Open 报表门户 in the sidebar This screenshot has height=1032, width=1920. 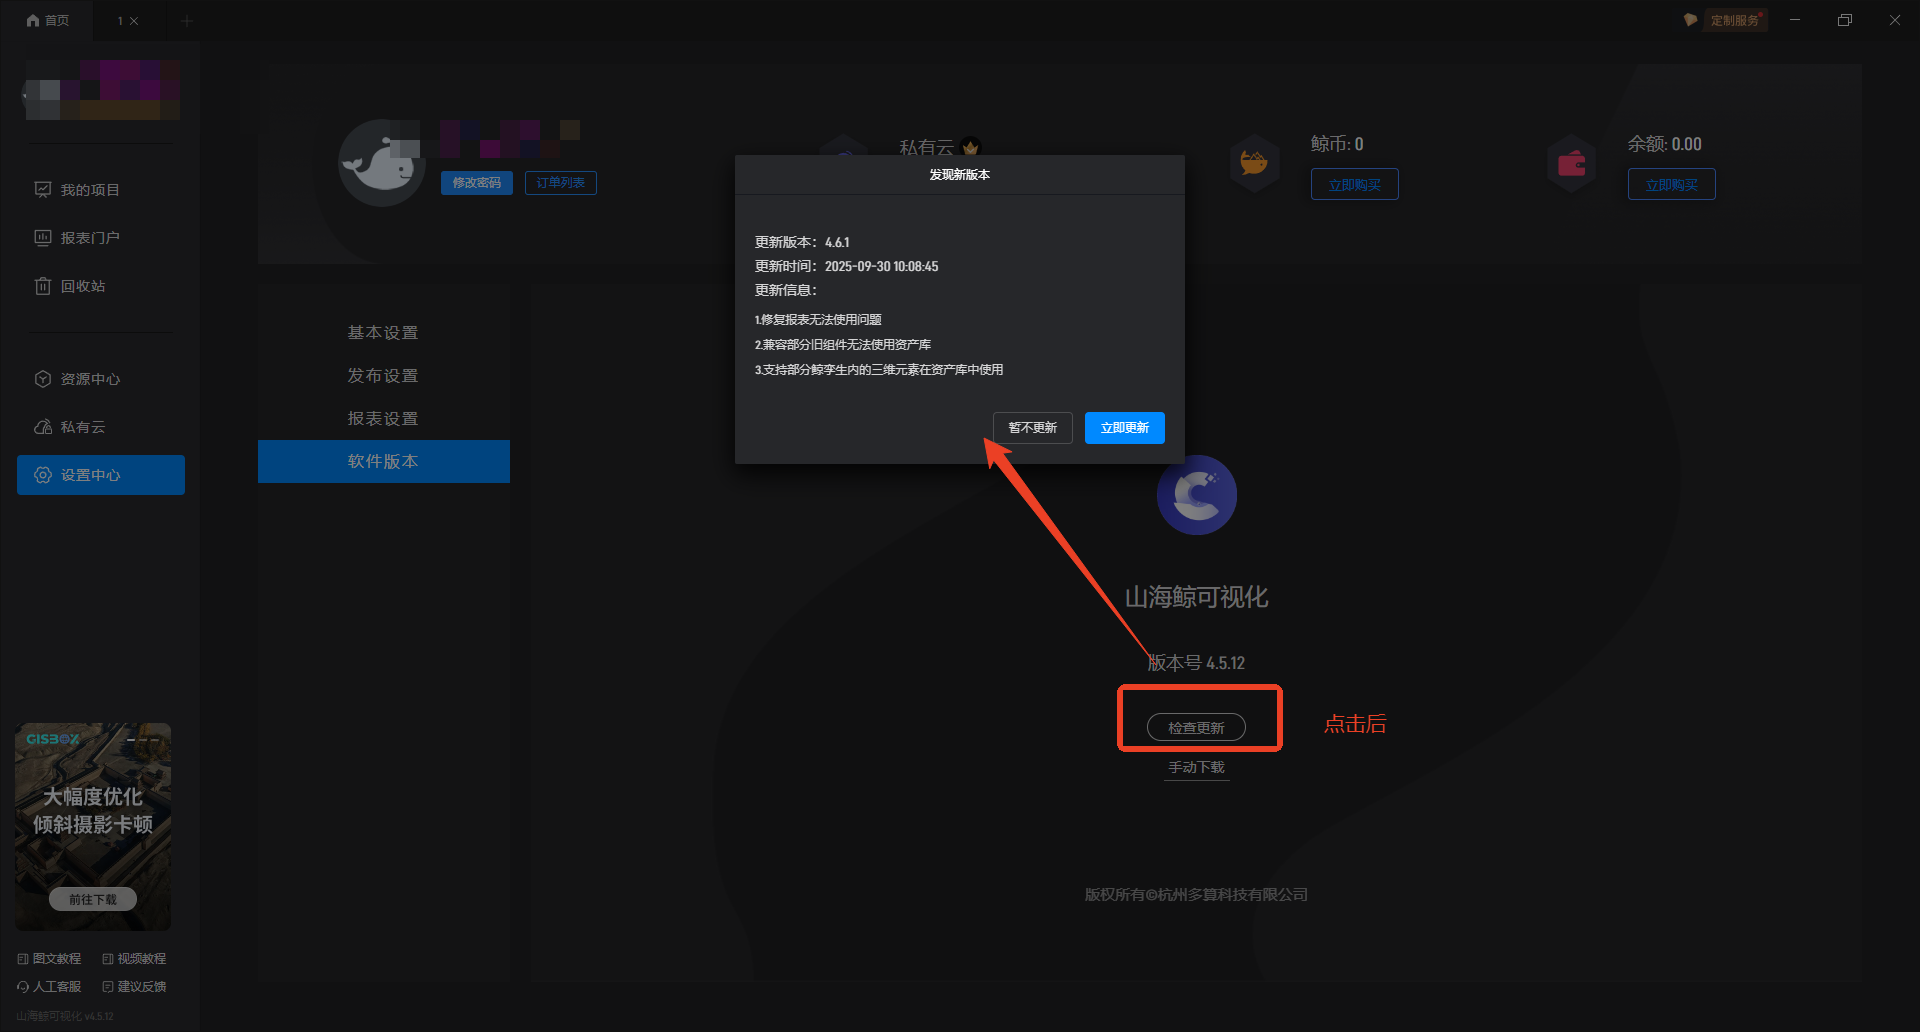(89, 238)
